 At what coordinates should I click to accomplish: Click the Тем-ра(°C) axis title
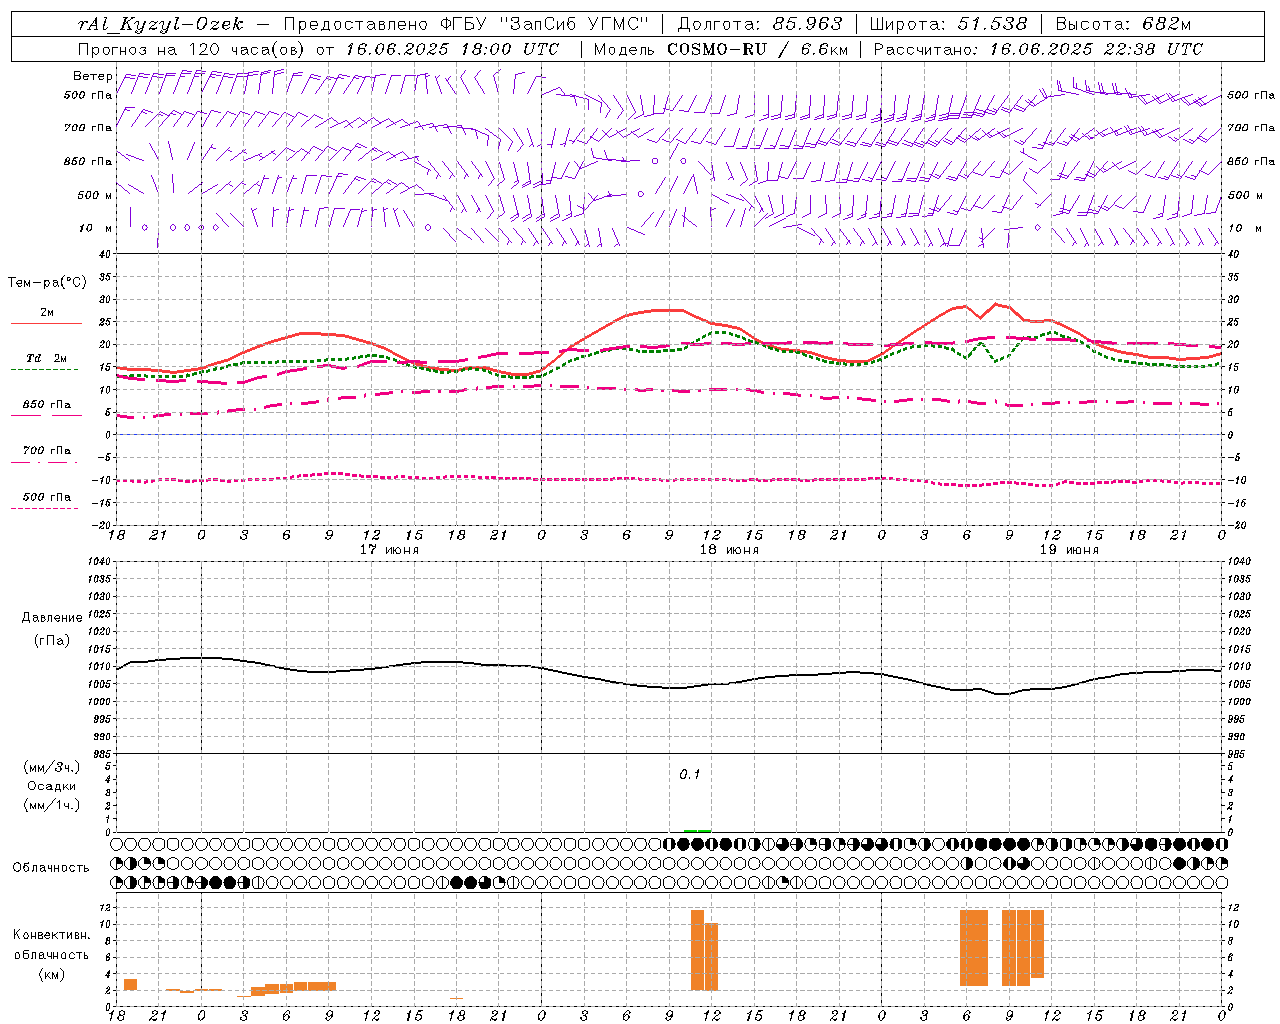(47, 283)
